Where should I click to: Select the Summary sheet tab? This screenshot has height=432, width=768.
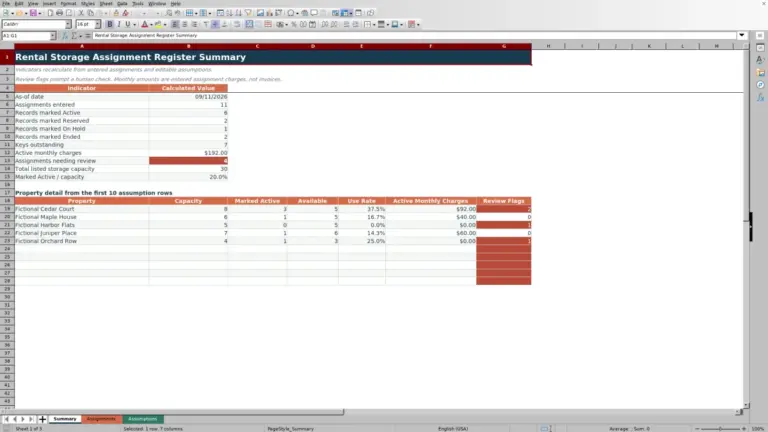point(65,419)
